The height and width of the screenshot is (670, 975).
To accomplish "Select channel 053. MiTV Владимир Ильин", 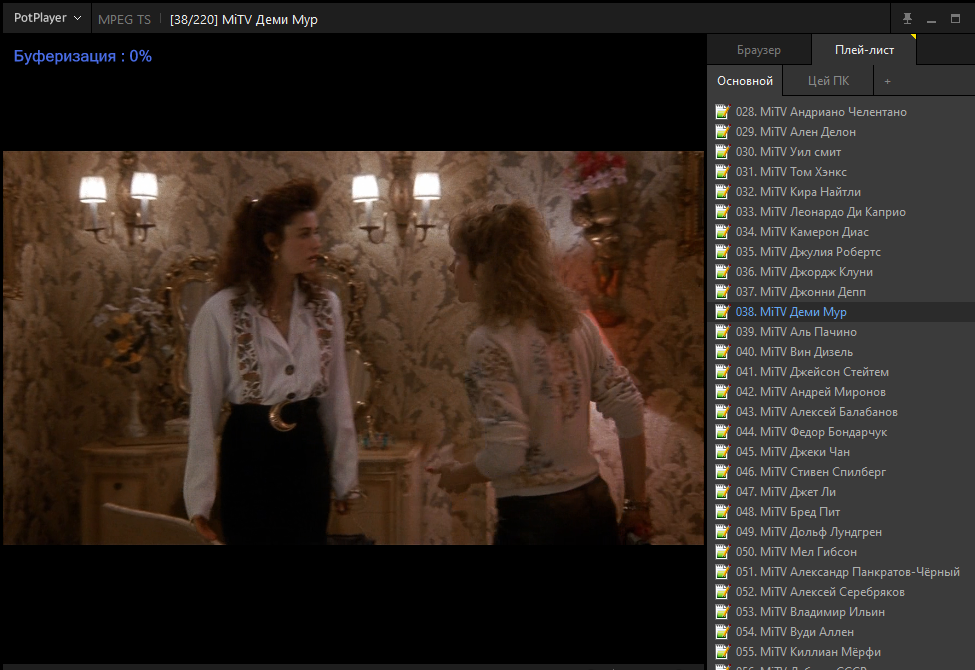I will click(841, 612).
